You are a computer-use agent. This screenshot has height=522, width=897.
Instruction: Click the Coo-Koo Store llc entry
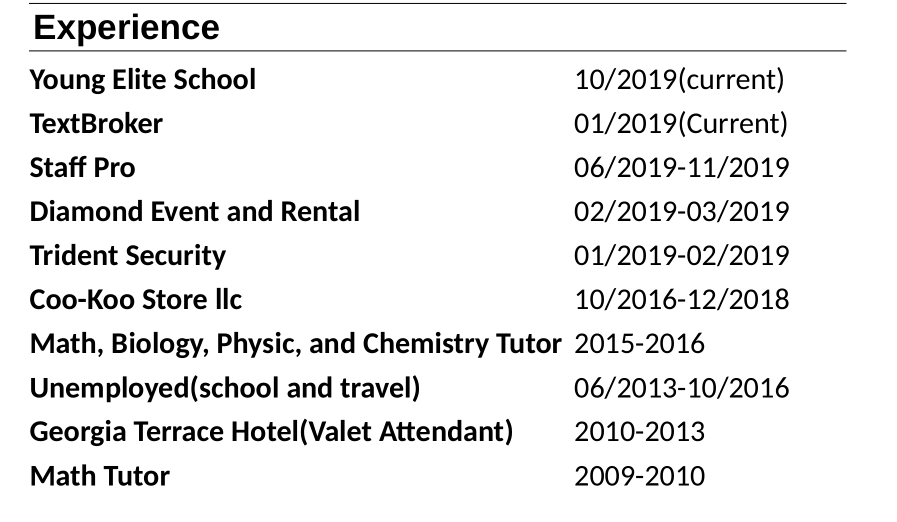136,300
